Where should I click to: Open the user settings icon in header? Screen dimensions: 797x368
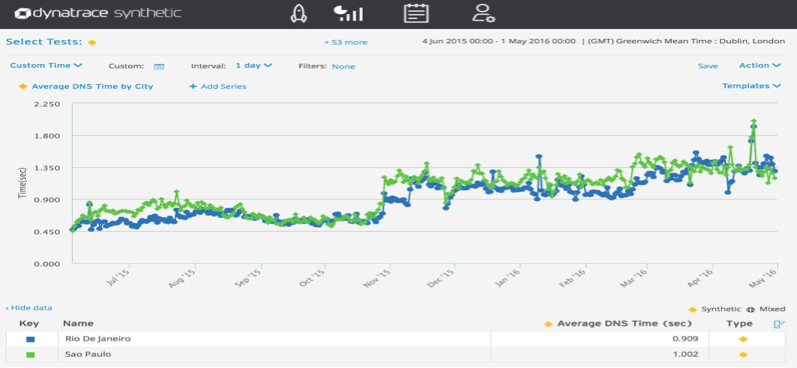coord(483,14)
